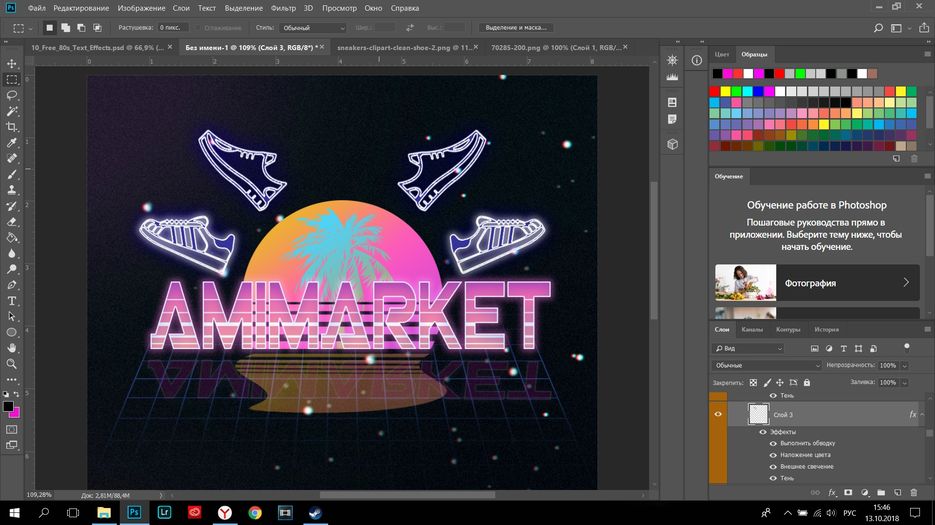Screen dimensions: 935x525
Task: Open the 3D panel cube icon
Action: pyautogui.click(x=672, y=144)
